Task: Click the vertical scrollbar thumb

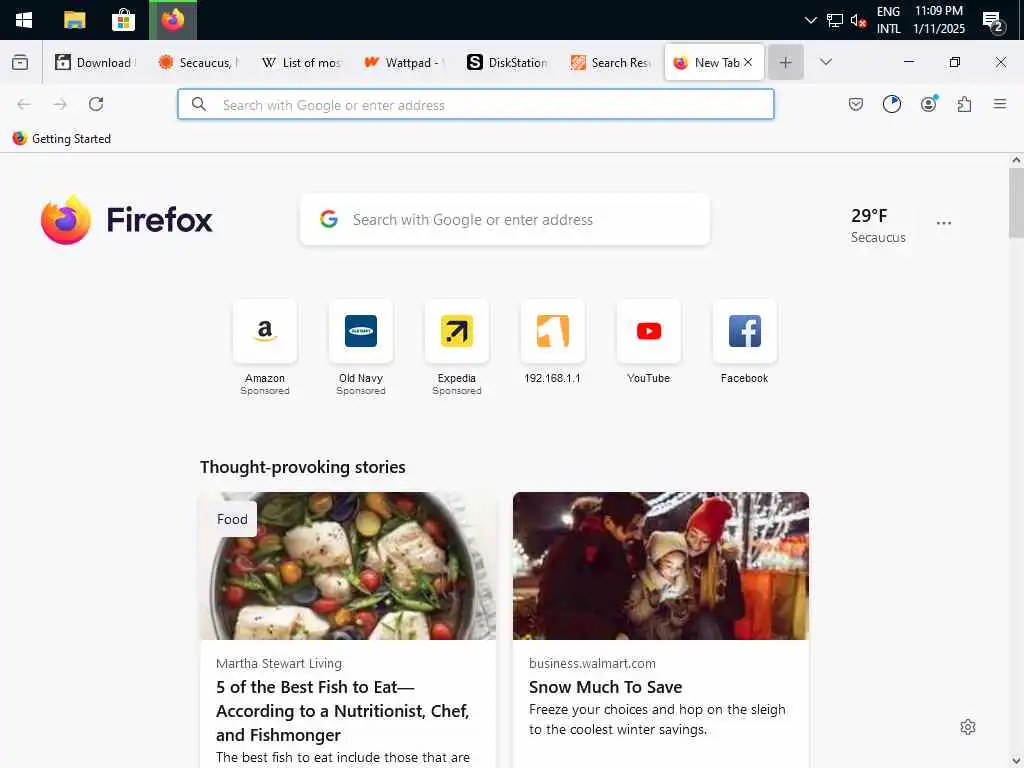Action: pyautogui.click(x=1016, y=203)
